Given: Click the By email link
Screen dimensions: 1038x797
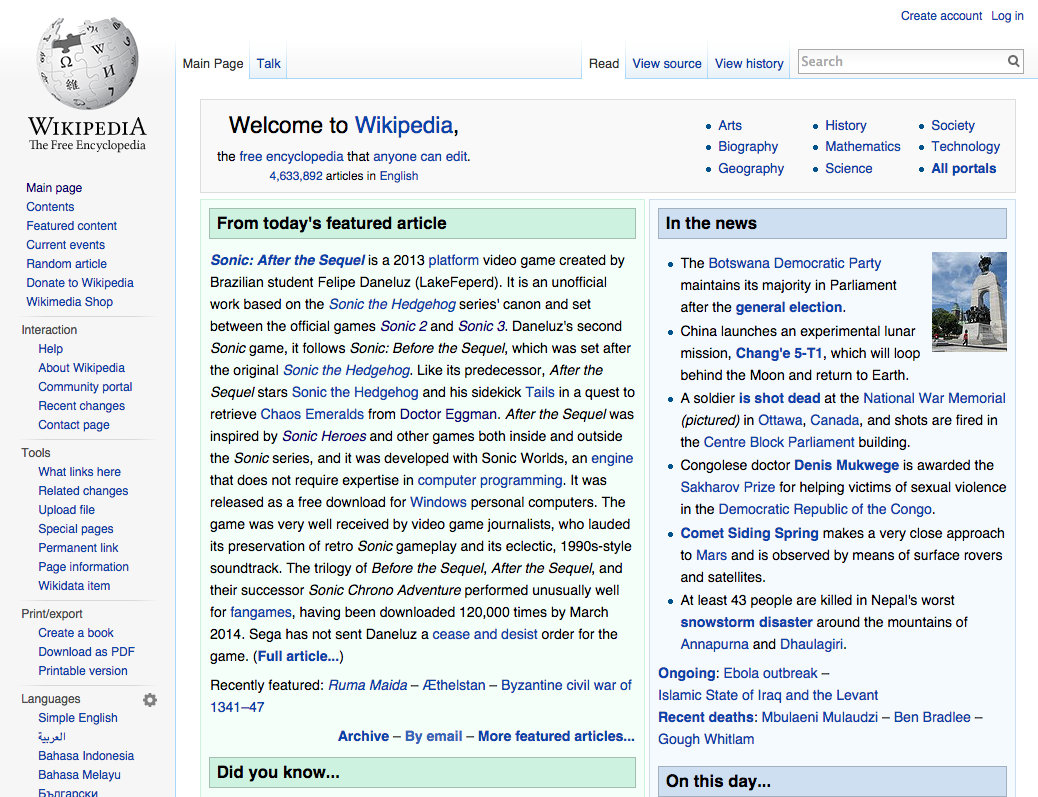Looking at the screenshot, I should click(x=434, y=736).
